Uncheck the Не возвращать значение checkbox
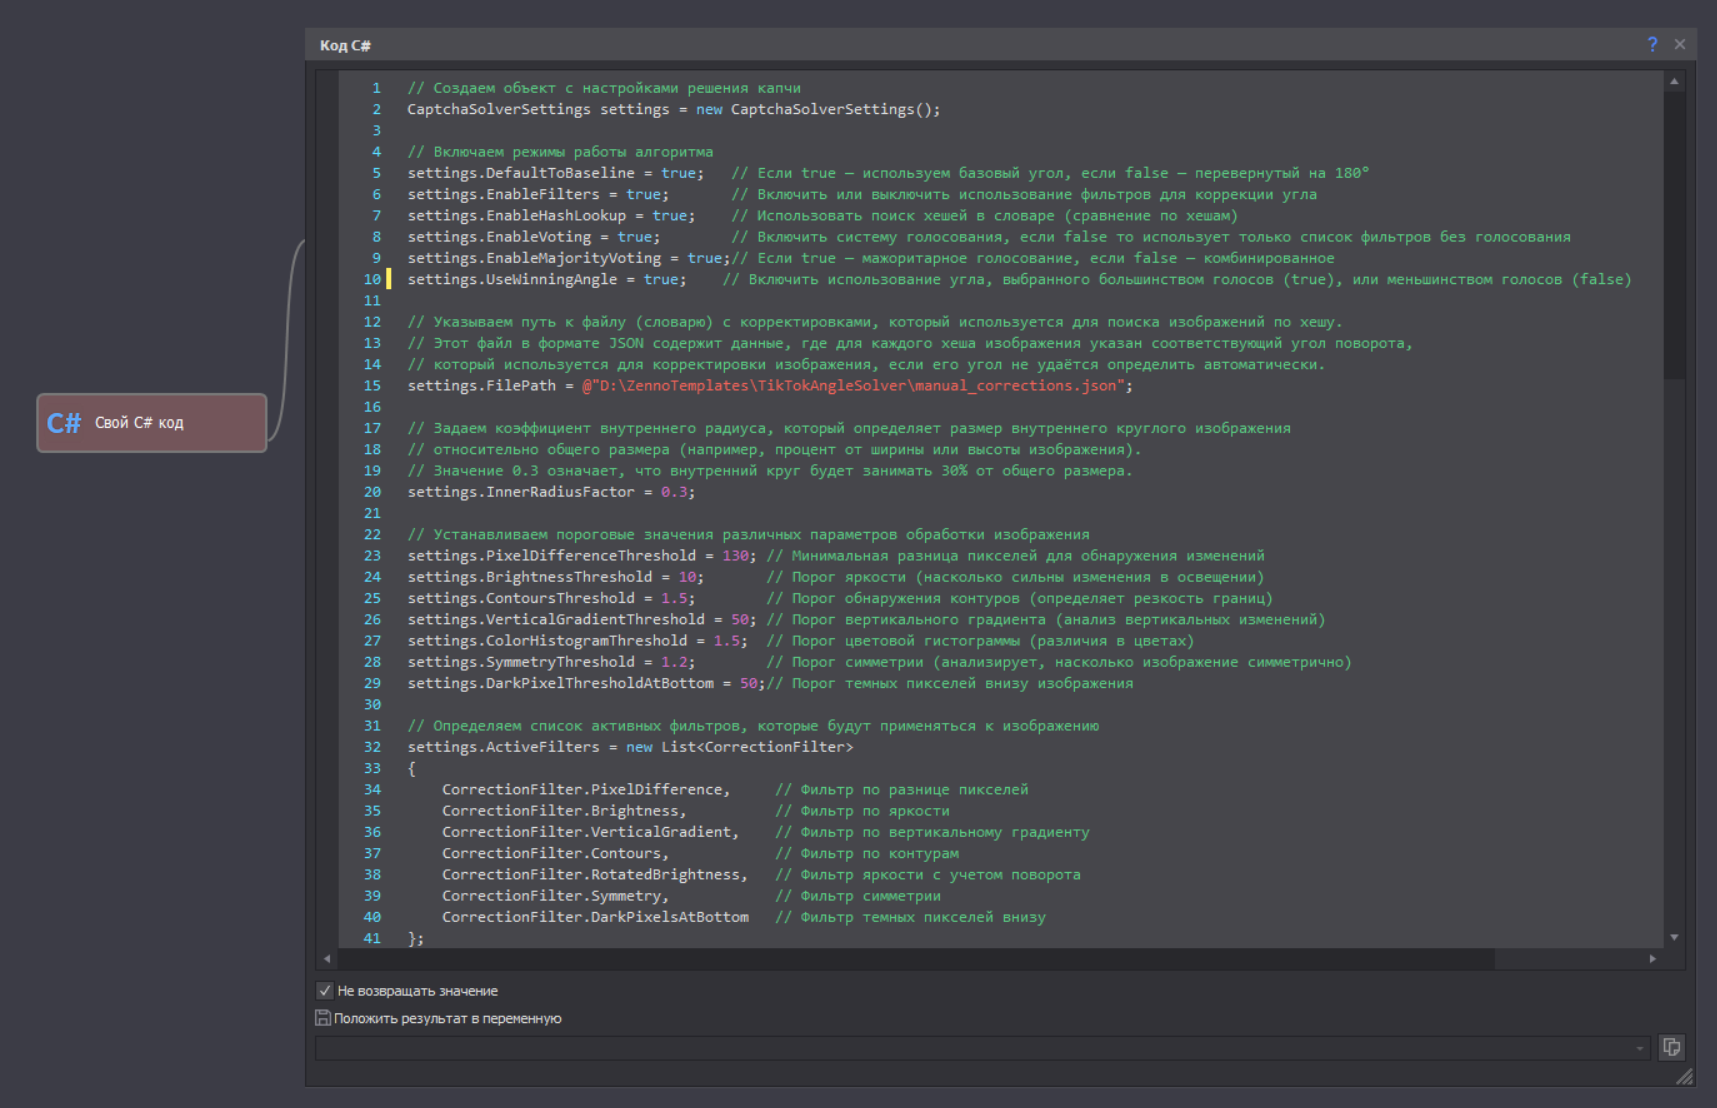This screenshot has width=1717, height=1108. tap(325, 991)
